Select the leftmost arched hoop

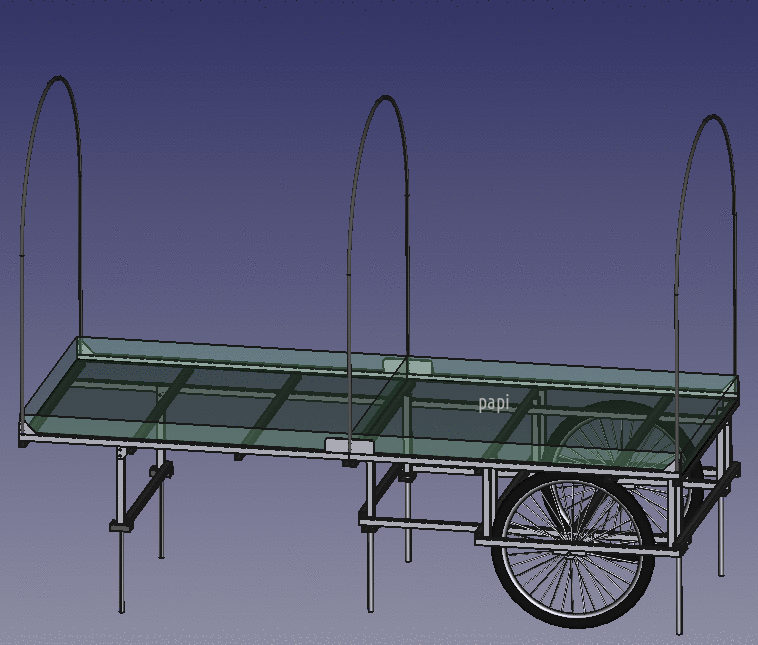tap(57, 80)
